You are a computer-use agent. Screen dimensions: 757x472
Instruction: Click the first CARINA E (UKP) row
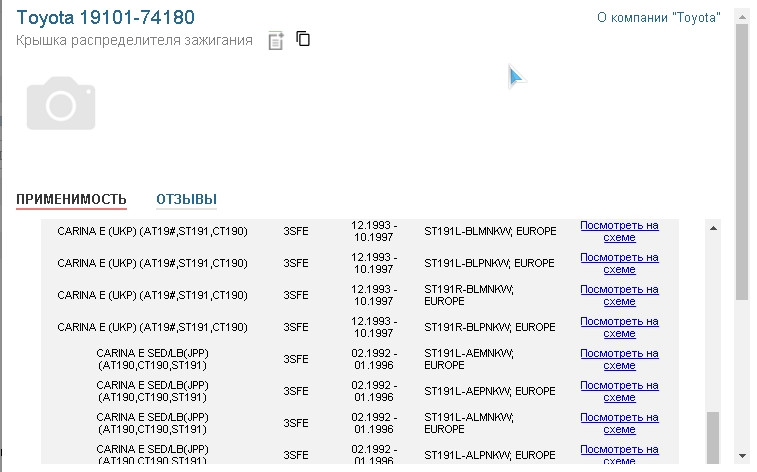point(152,231)
